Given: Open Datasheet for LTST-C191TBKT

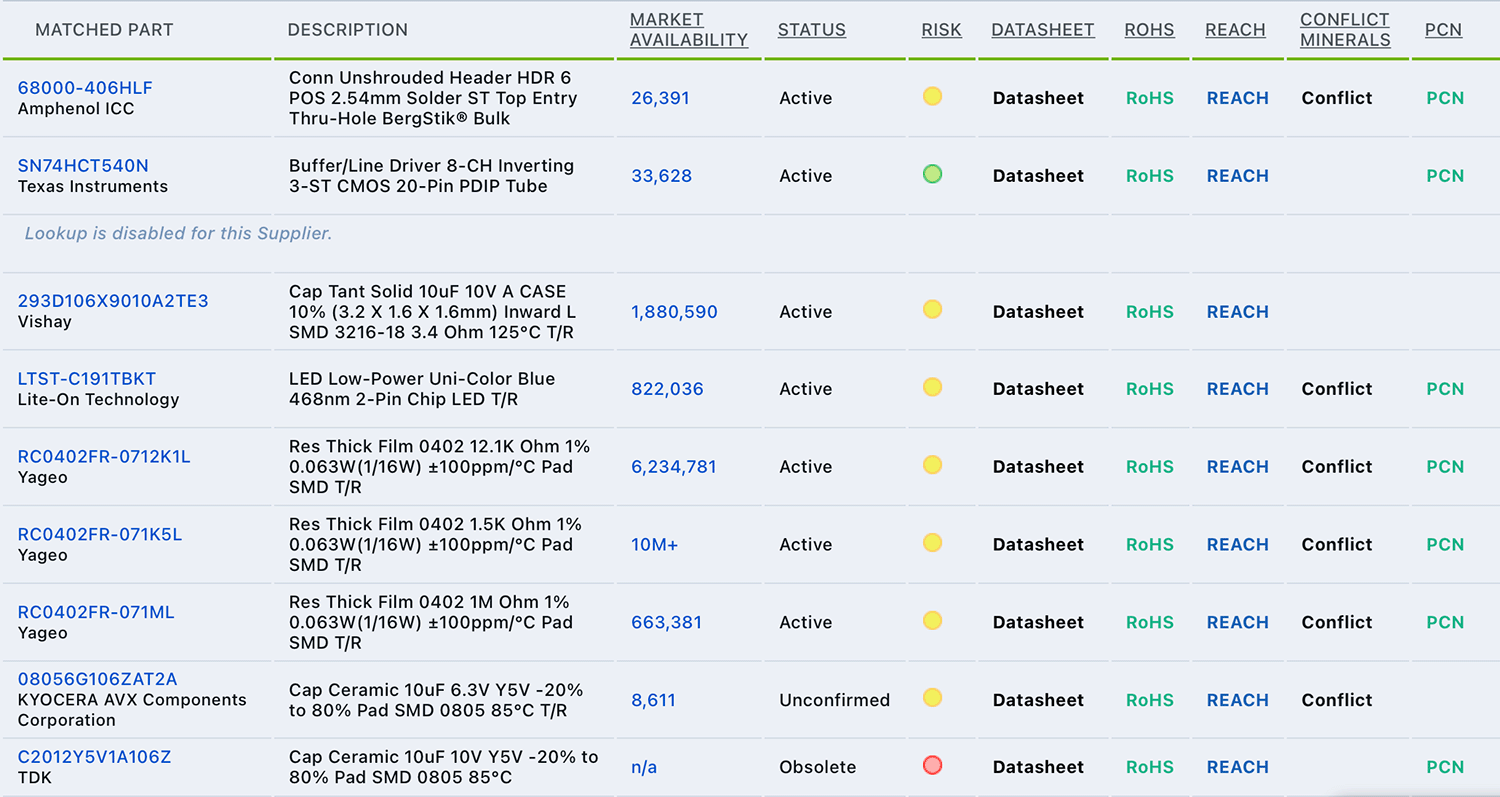Looking at the screenshot, I should coord(1038,389).
